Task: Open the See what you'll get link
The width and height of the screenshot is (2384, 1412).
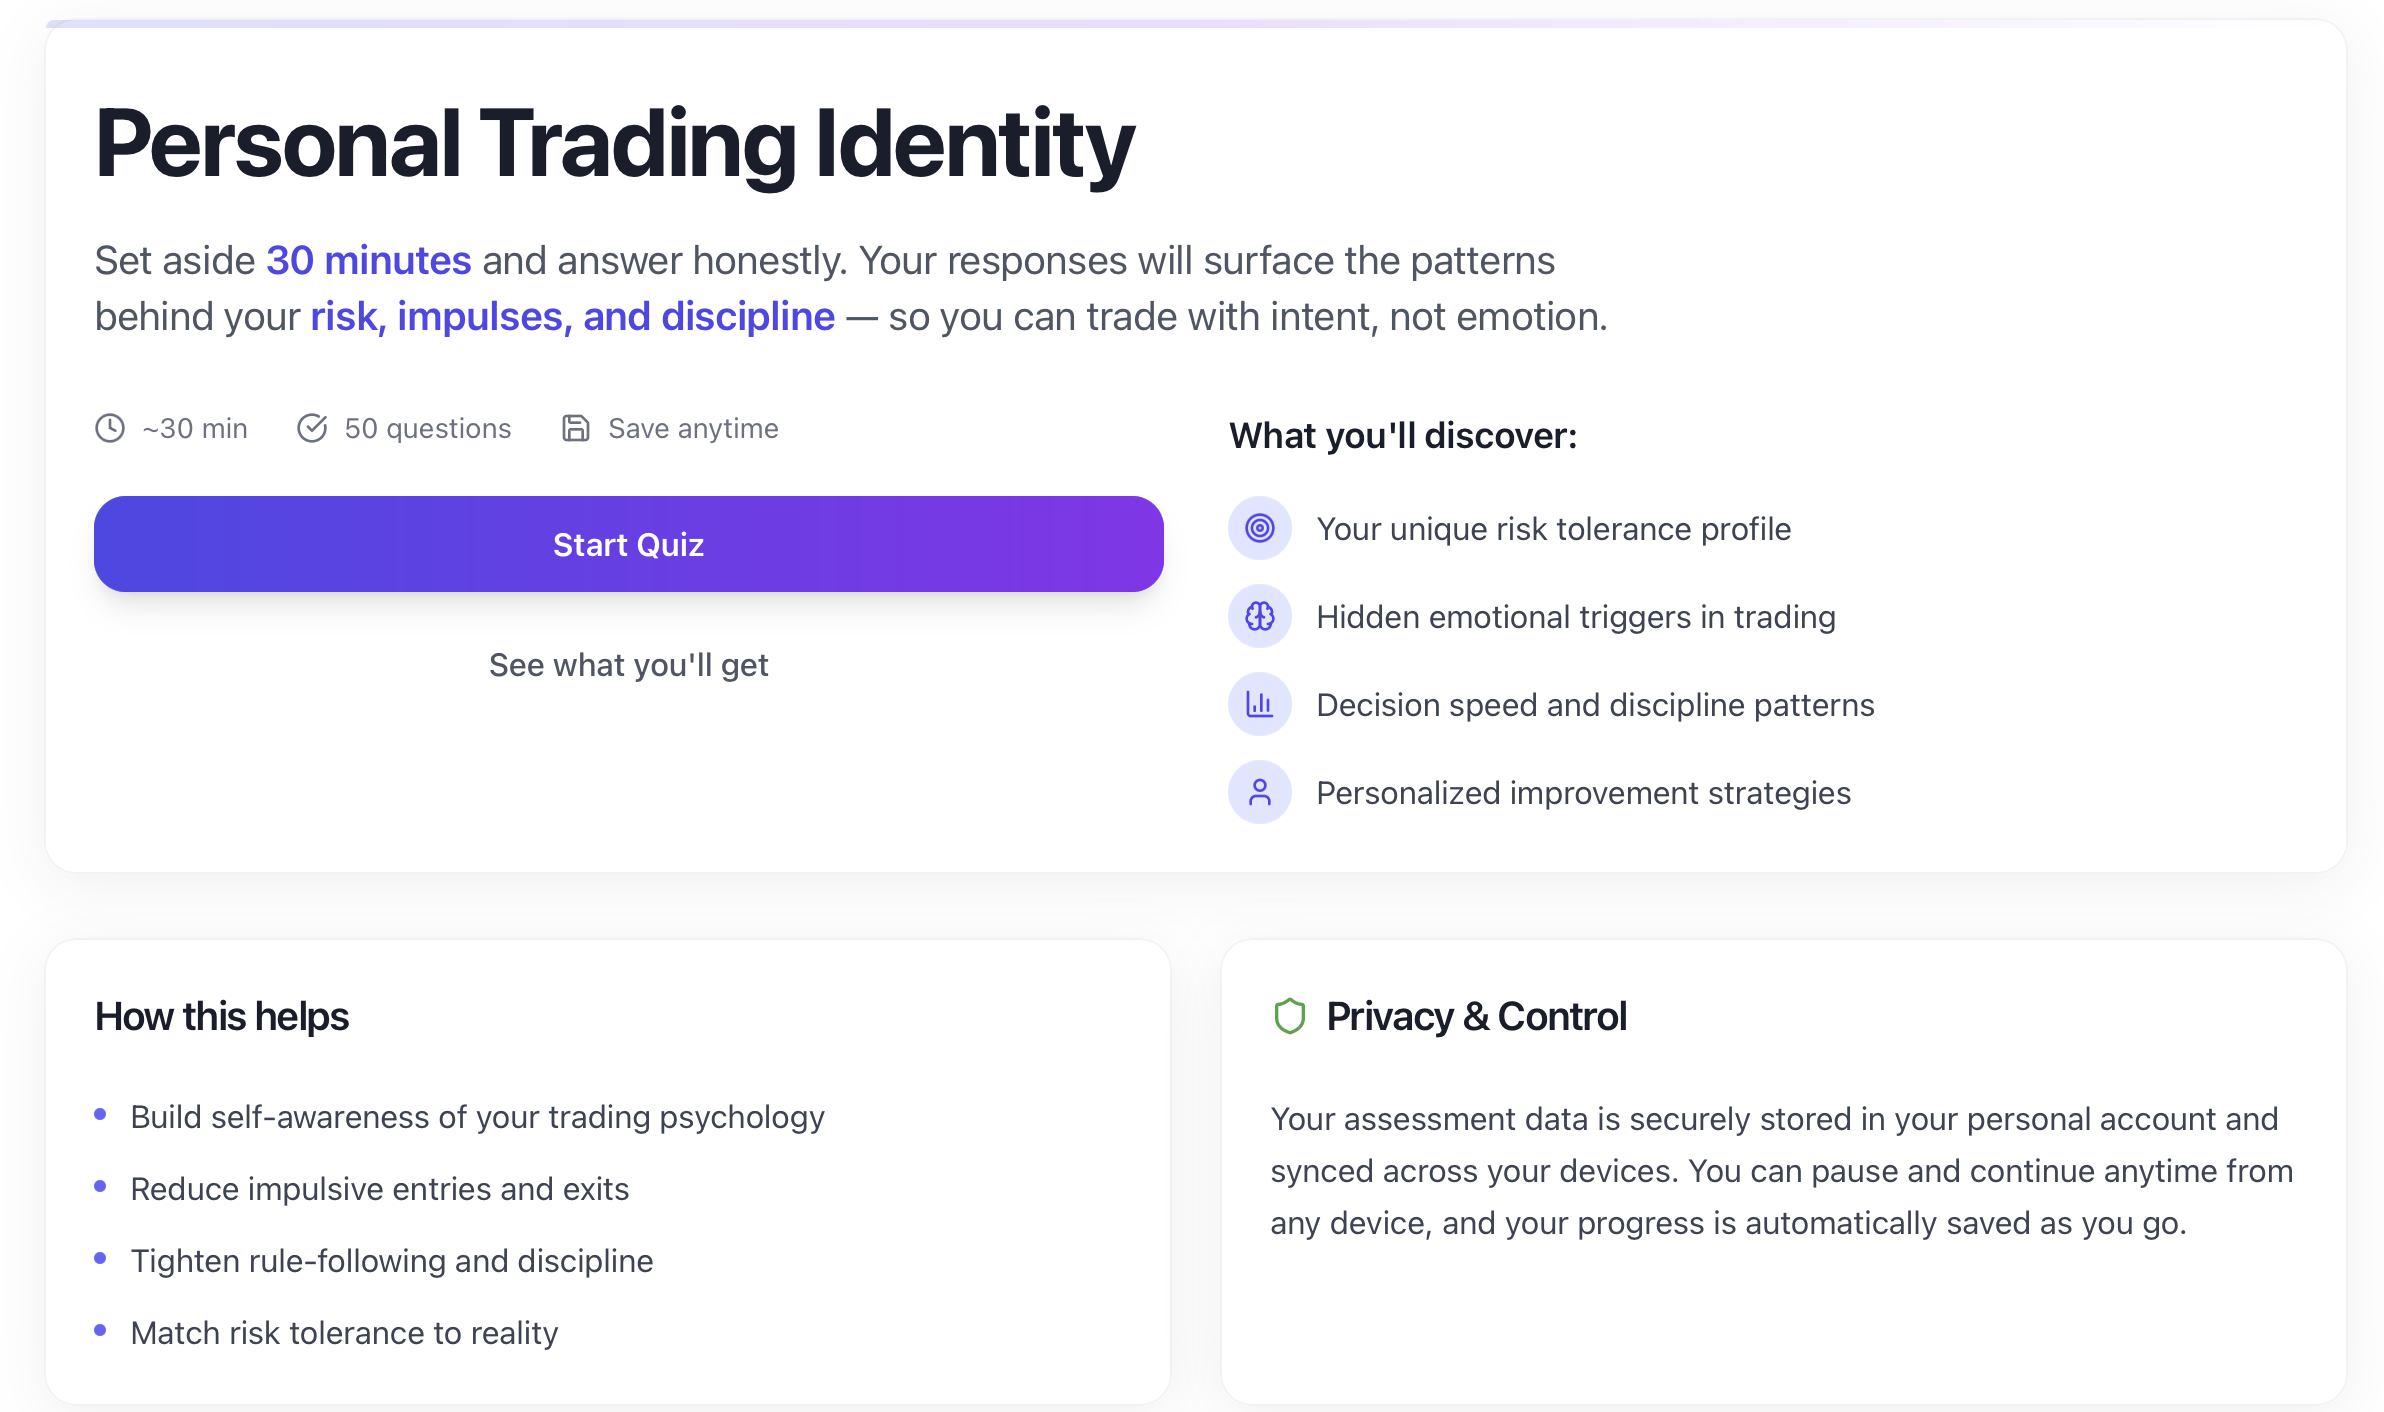Action: click(x=628, y=664)
